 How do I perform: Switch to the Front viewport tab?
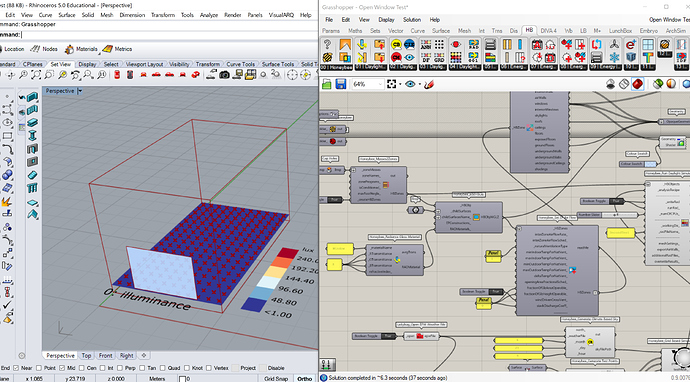click(x=105, y=356)
